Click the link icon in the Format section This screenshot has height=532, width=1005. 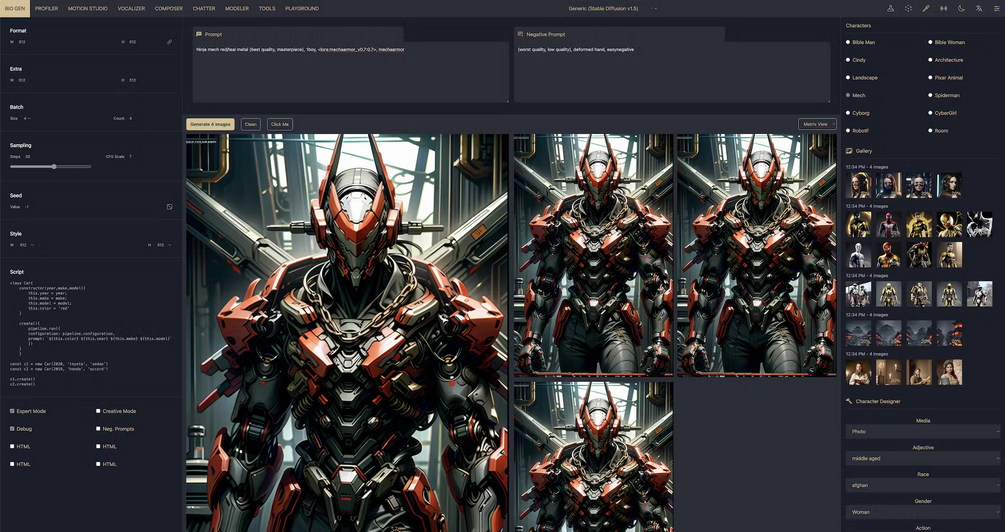(170, 42)
